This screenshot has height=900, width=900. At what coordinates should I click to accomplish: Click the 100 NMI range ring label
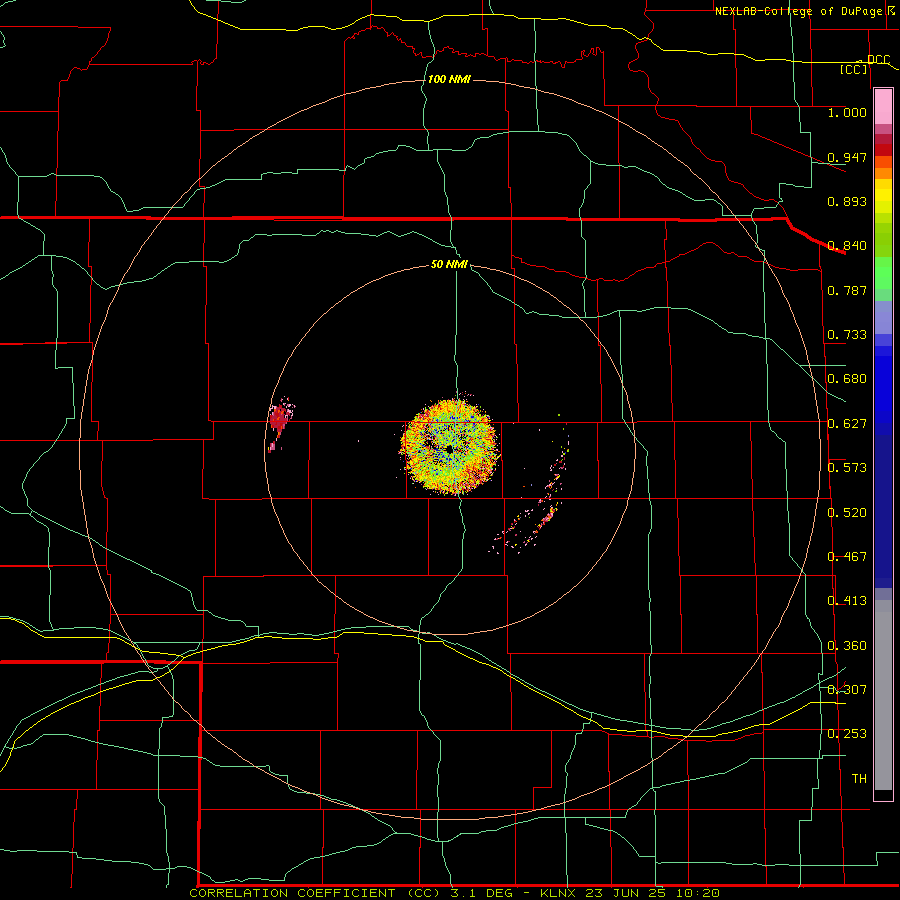(449, 79)
